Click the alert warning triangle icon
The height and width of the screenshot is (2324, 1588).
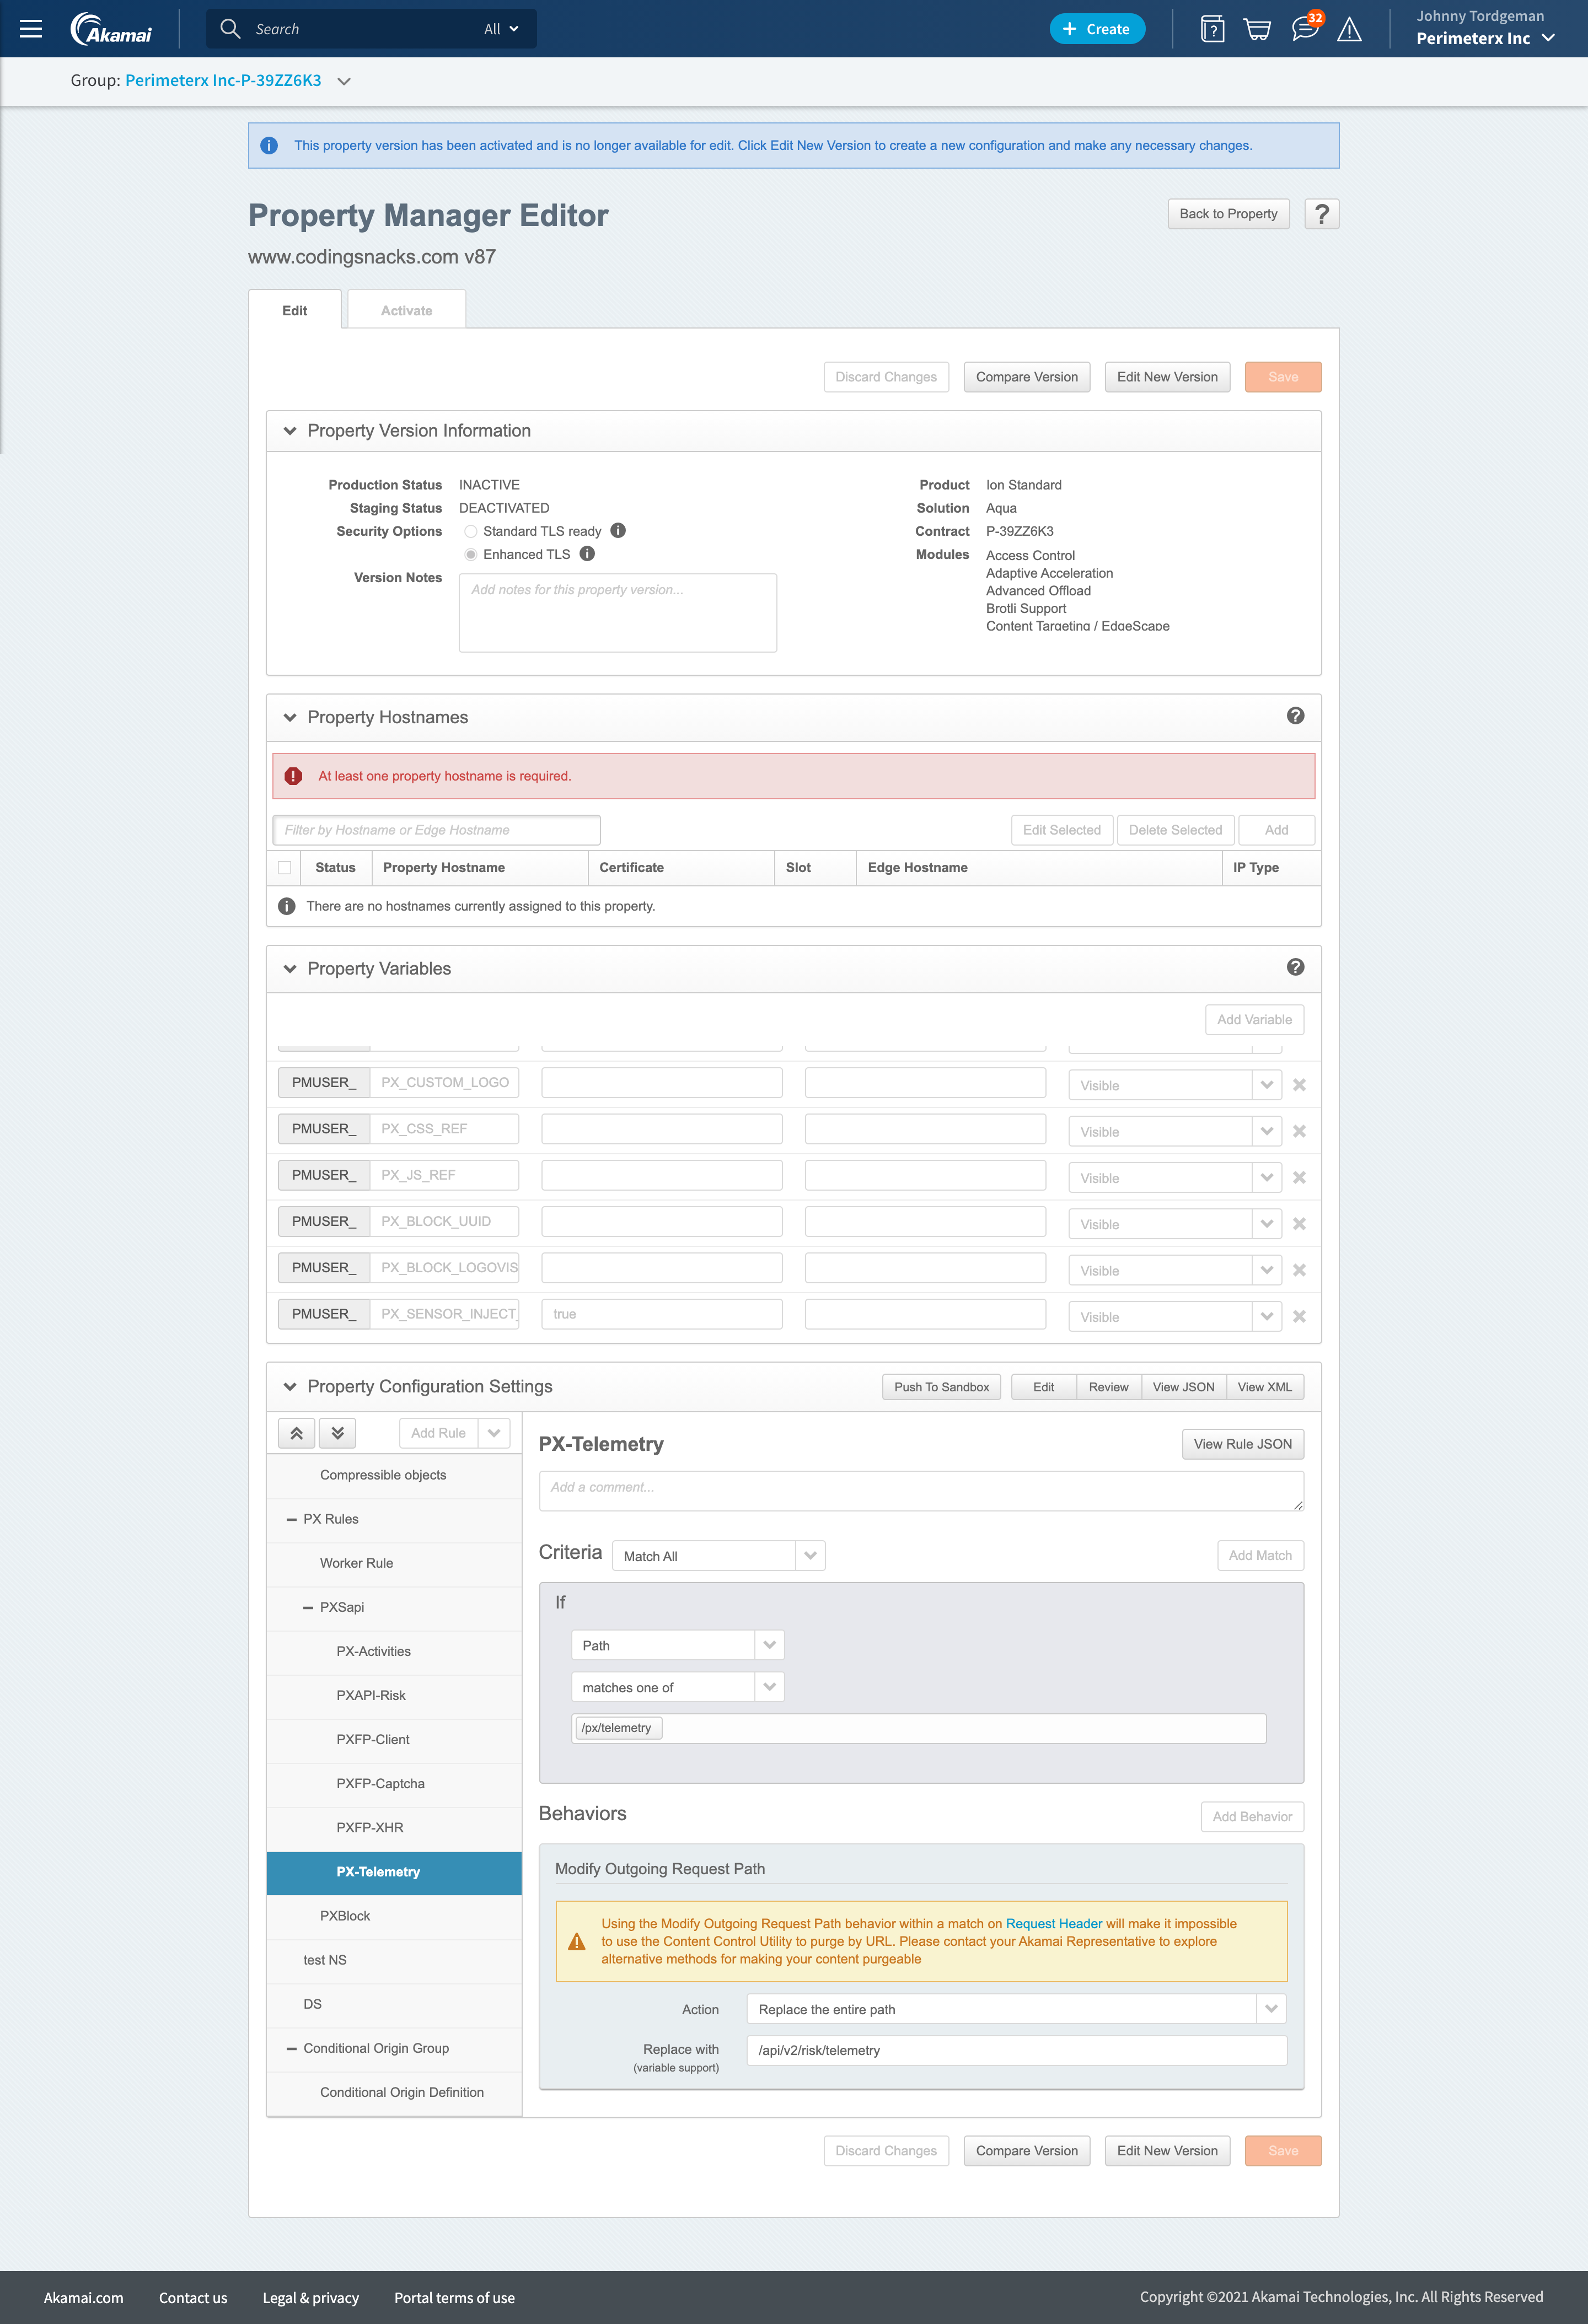1349,29
